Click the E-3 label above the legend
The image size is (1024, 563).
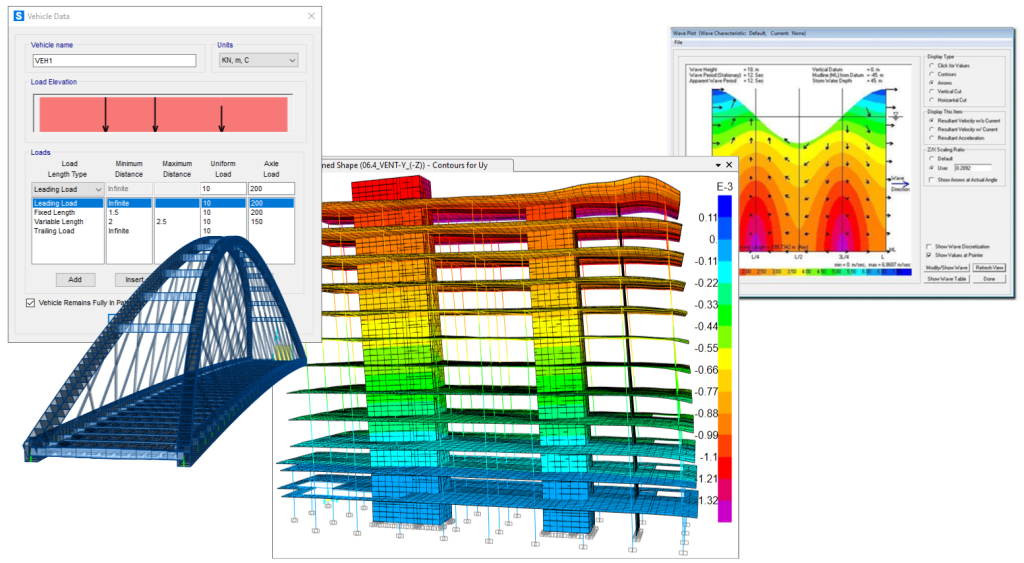coord(724,187)
